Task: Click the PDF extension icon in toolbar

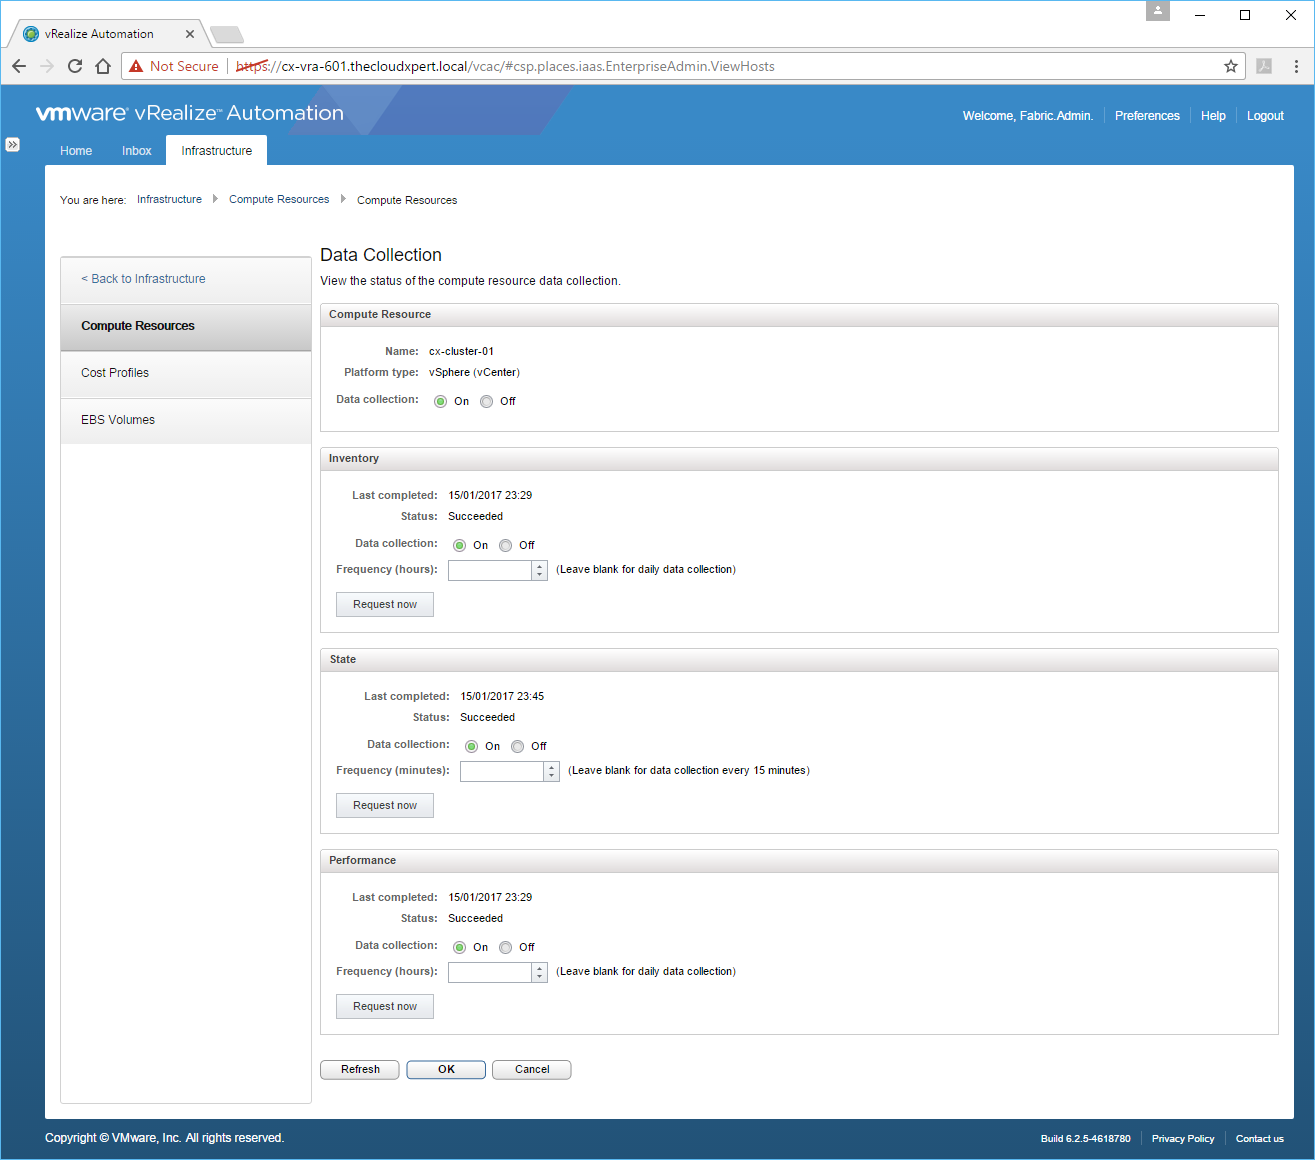Action: pos(1264,66)
